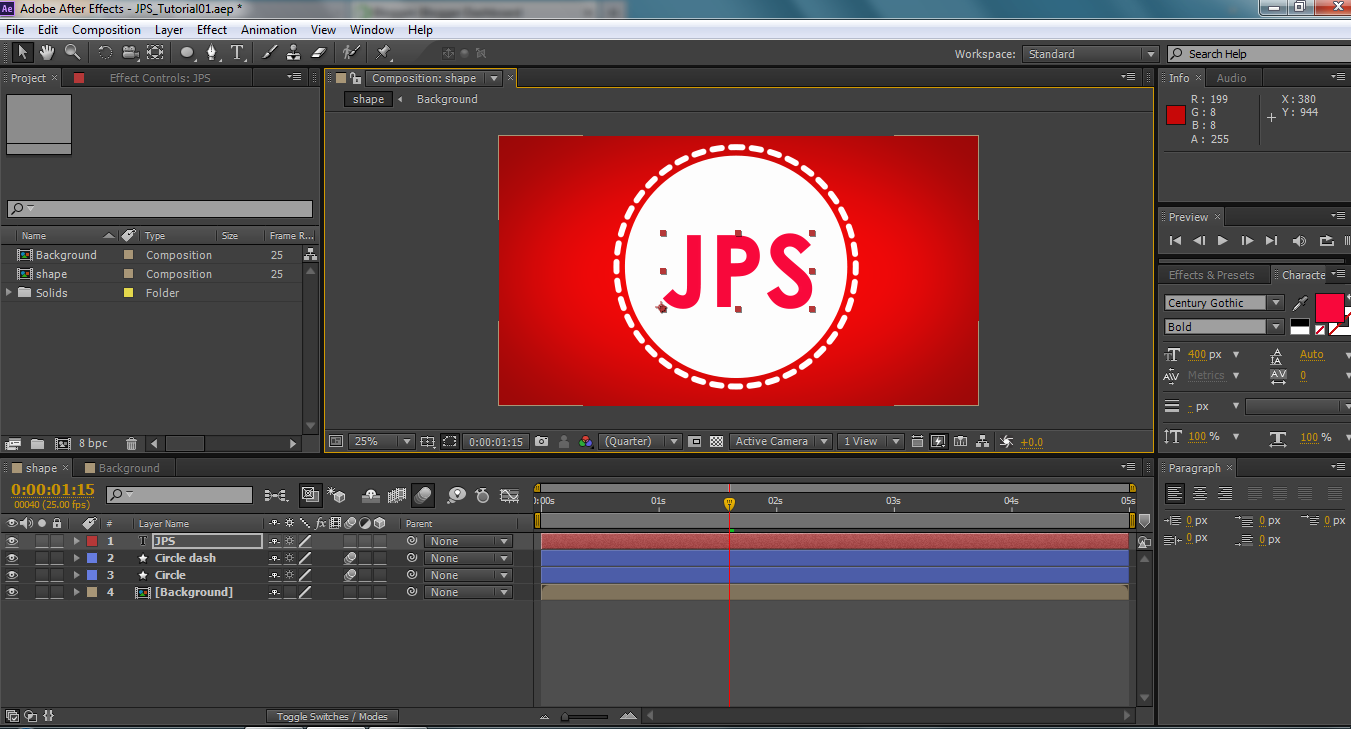Image resolution: width=1351 pixels, height=729 pixels.
Task: Hide the Circle dash layer
Action: (x=12, y=558)
